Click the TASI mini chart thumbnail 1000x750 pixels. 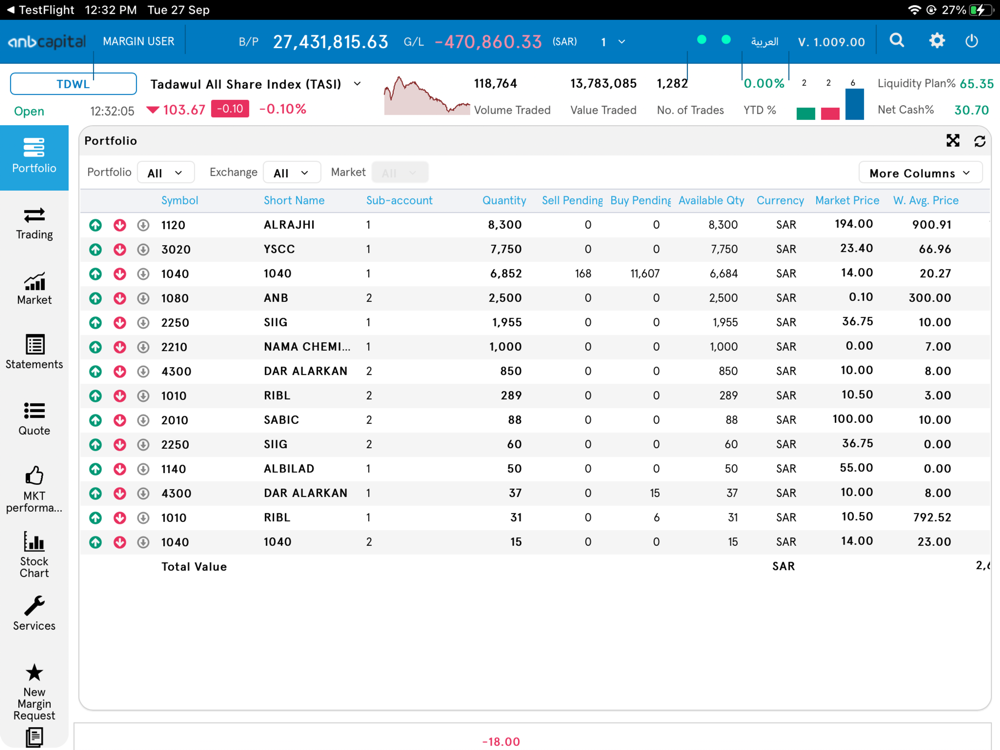426,96
